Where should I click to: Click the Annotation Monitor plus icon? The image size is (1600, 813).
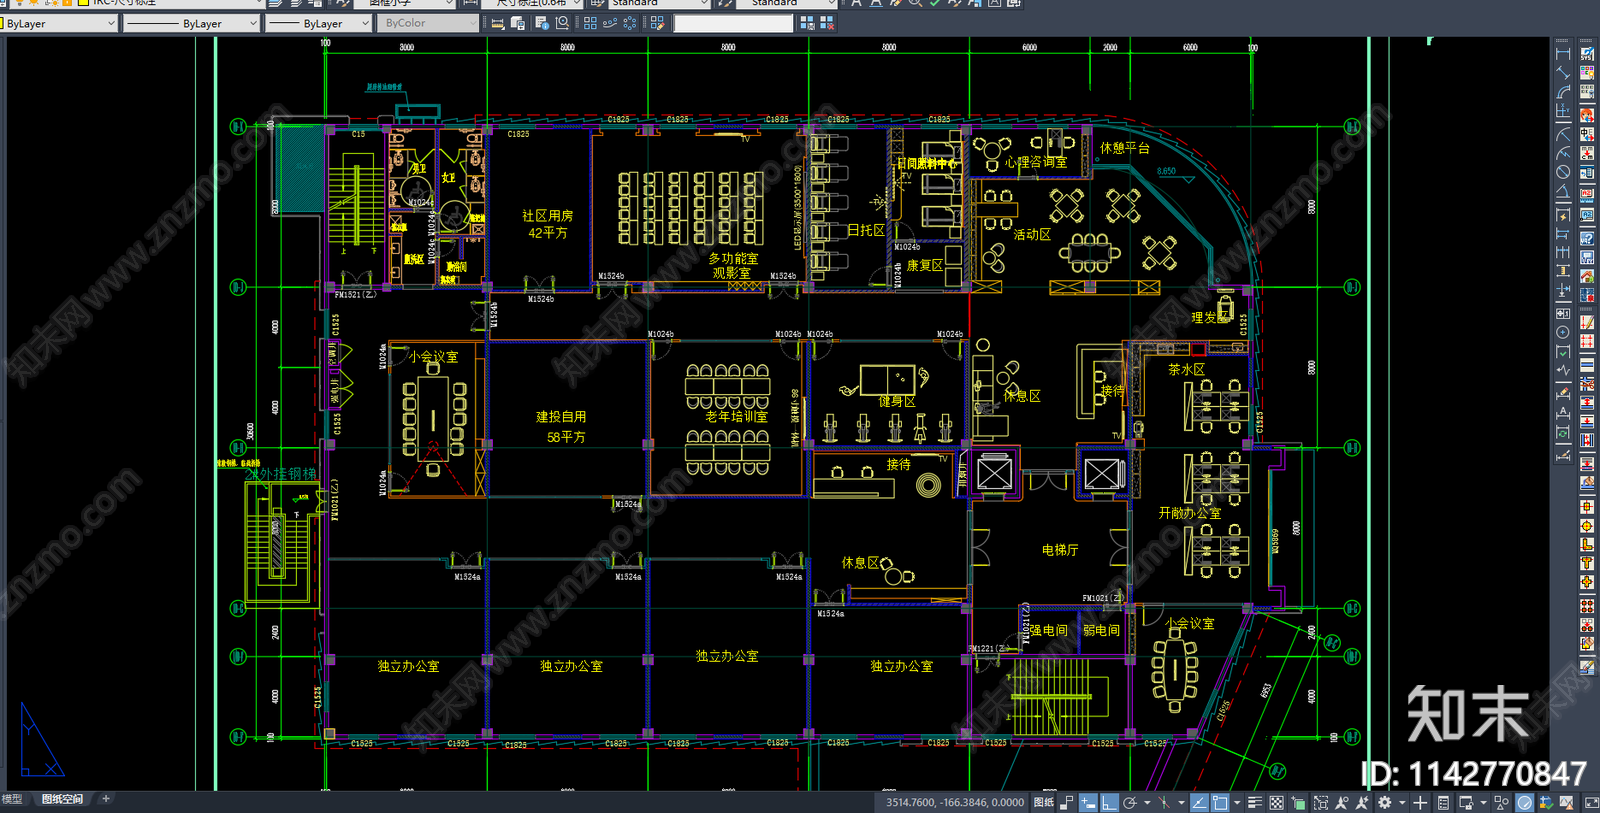pos(1420,803)
